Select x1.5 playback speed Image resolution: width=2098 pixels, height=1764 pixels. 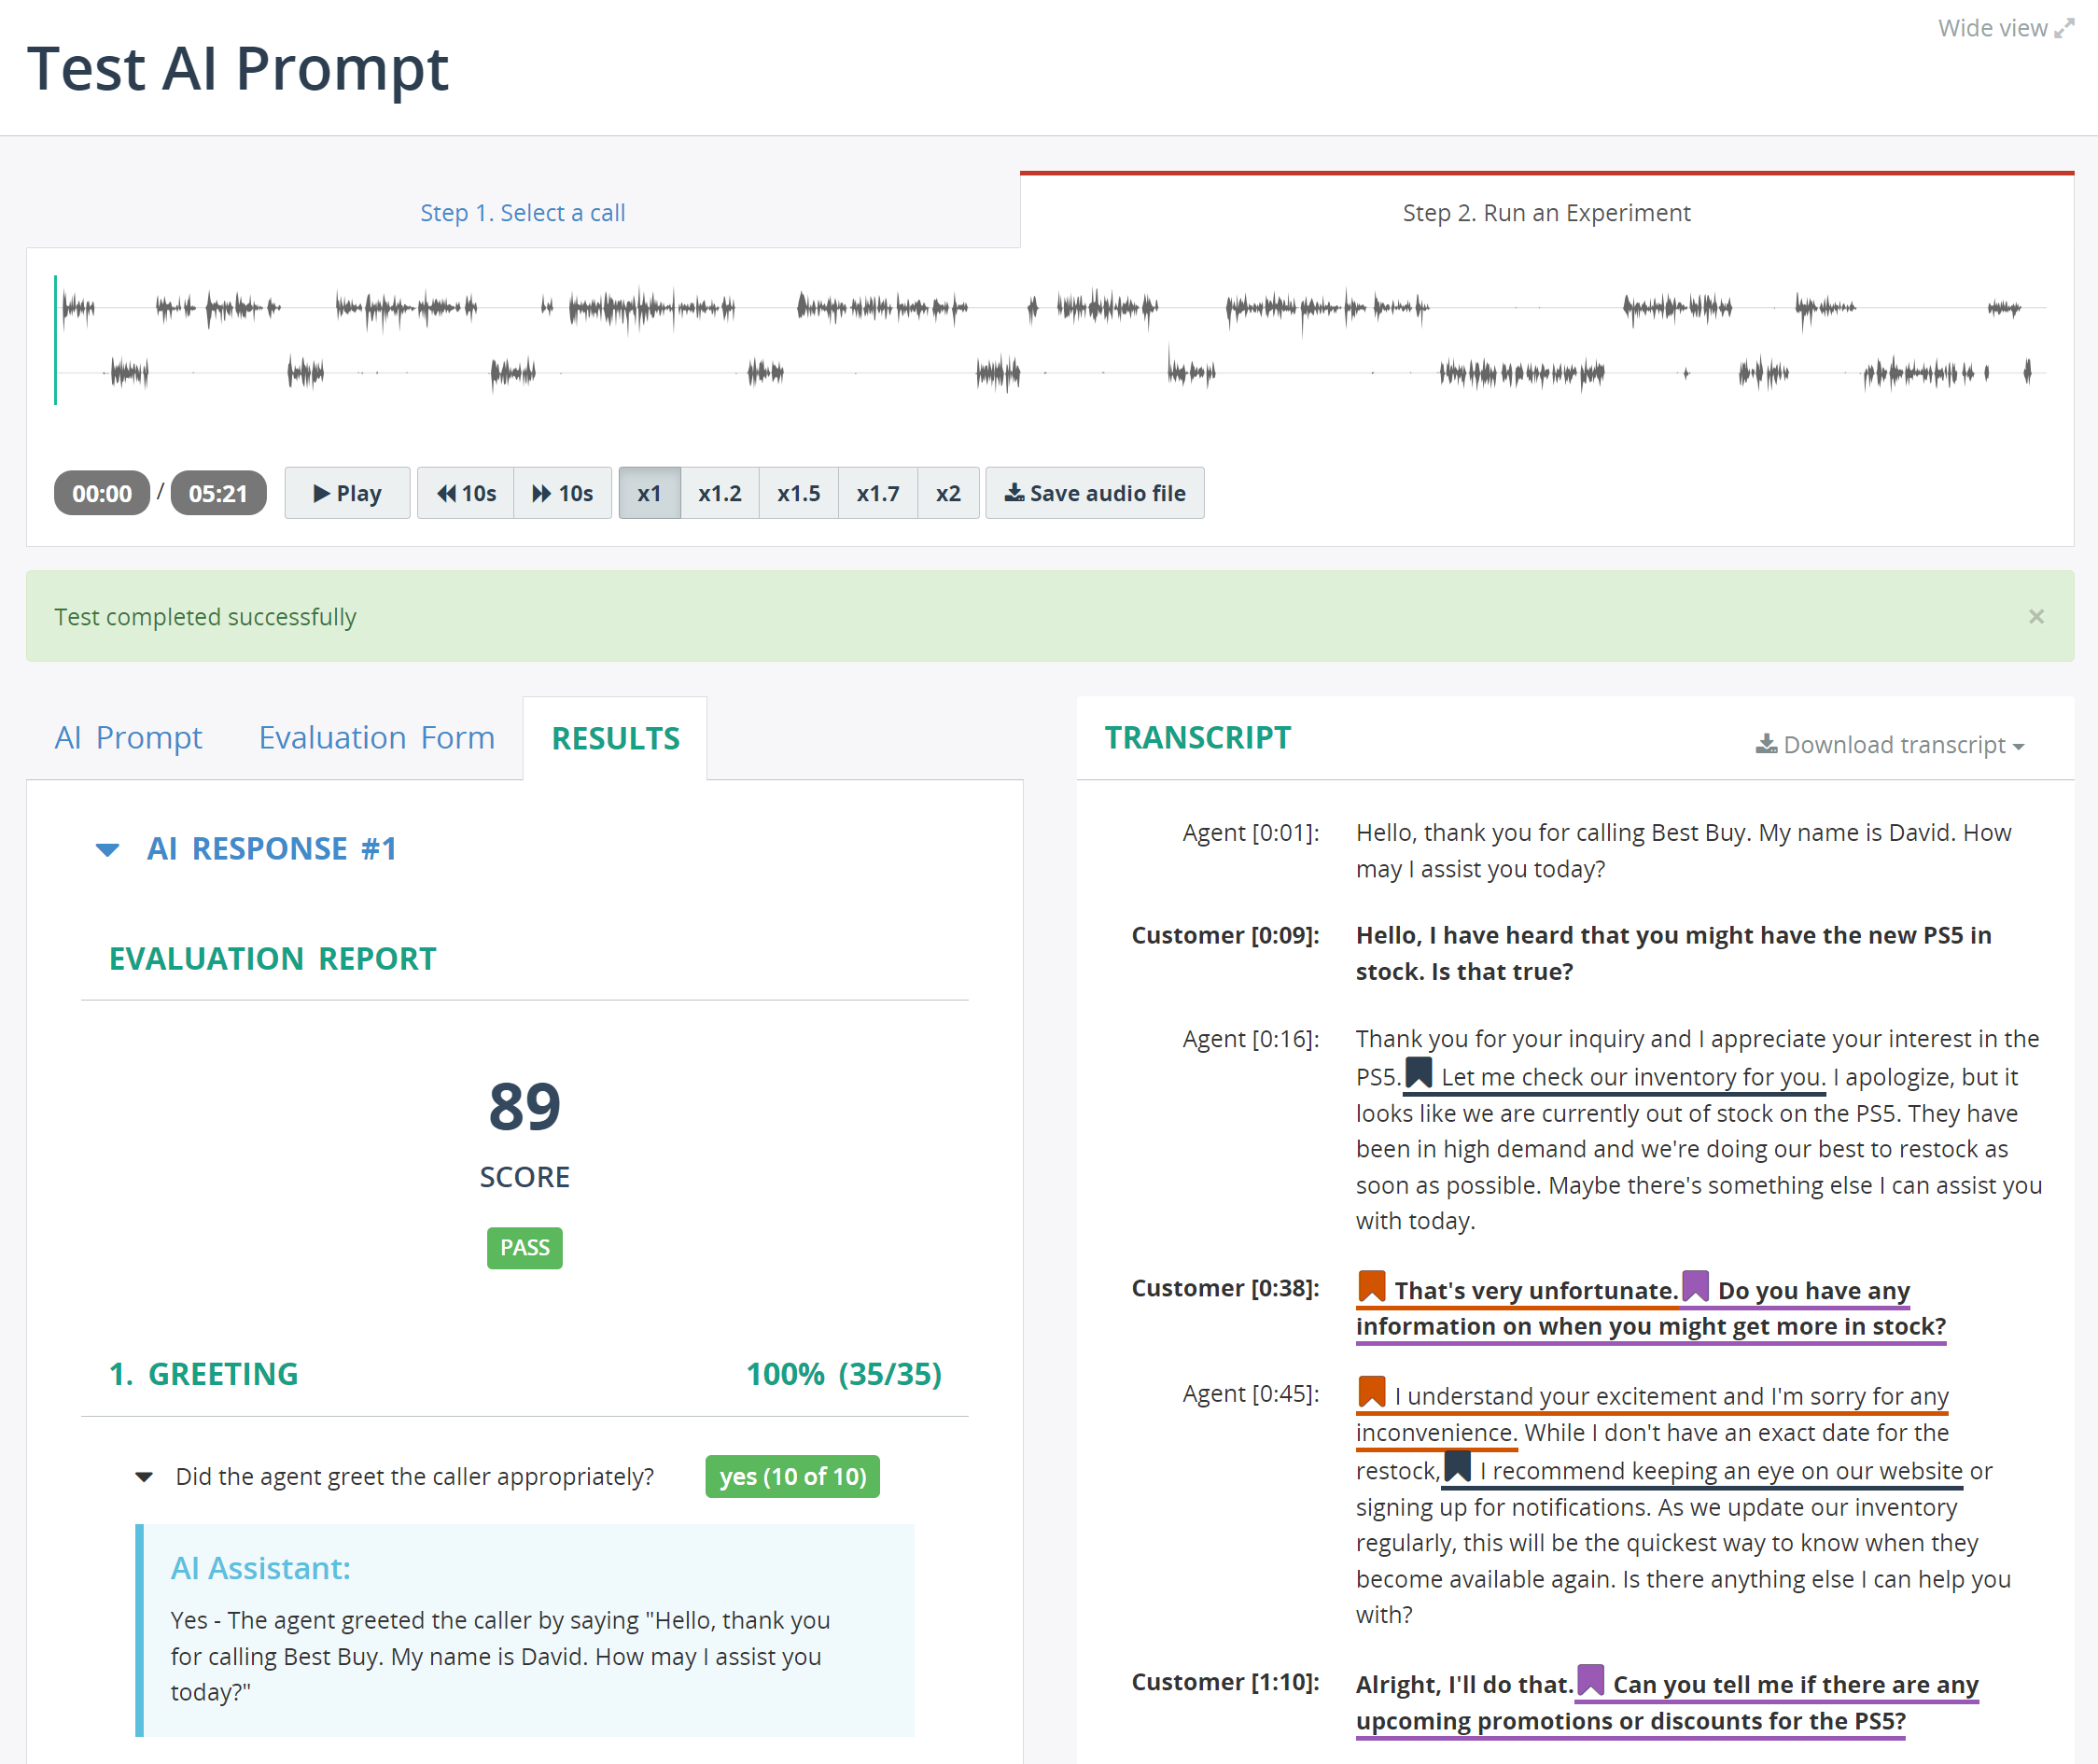(800, 492)
